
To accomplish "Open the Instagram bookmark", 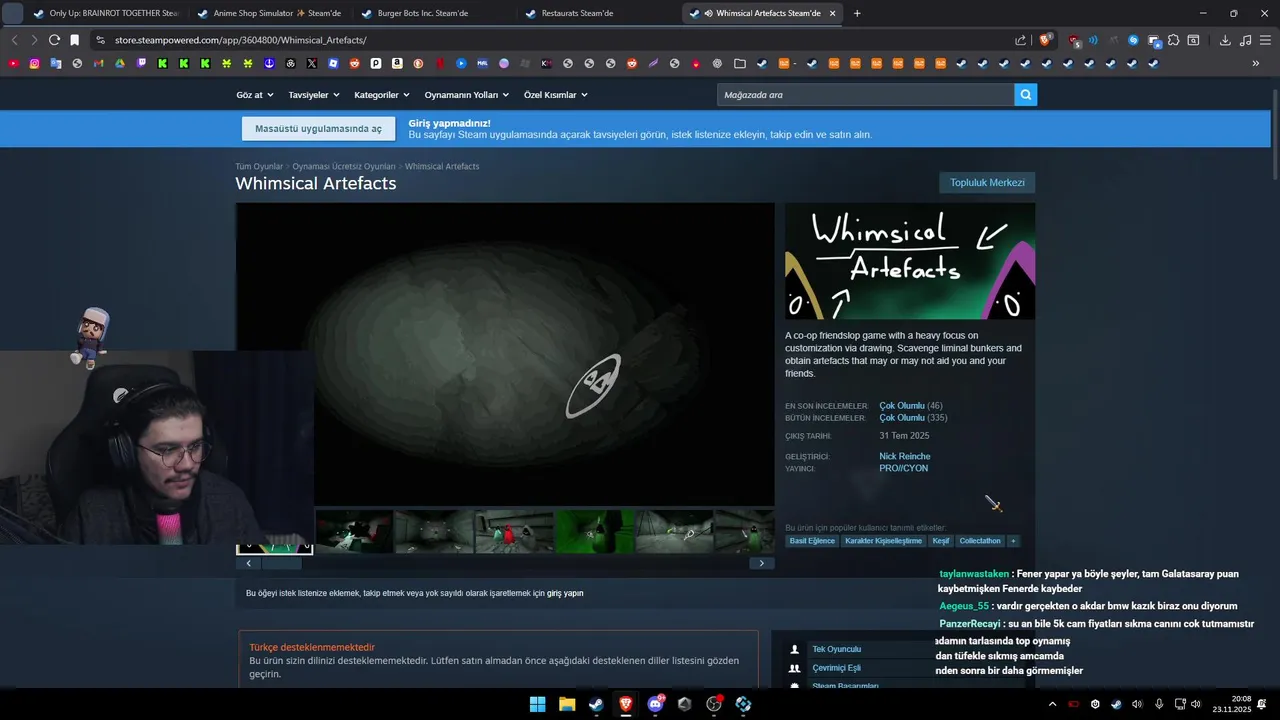I will pos(34,63).
